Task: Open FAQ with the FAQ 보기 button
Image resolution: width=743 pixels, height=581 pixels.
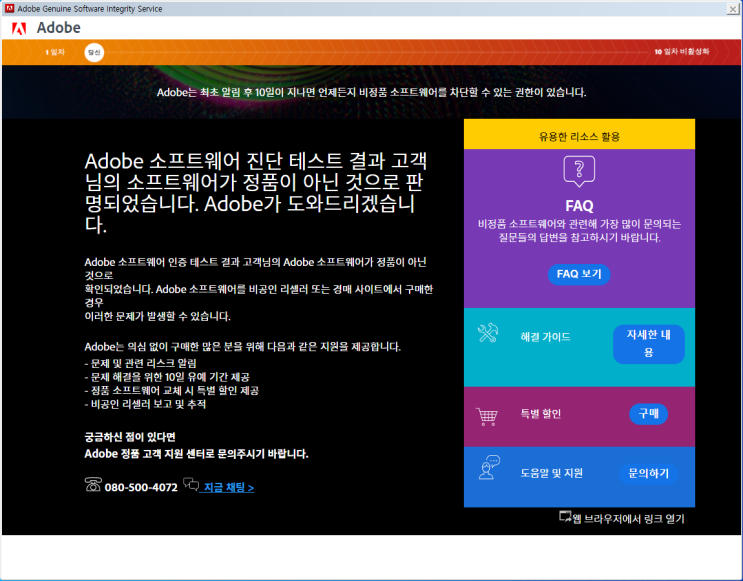Action: (579, 274)
